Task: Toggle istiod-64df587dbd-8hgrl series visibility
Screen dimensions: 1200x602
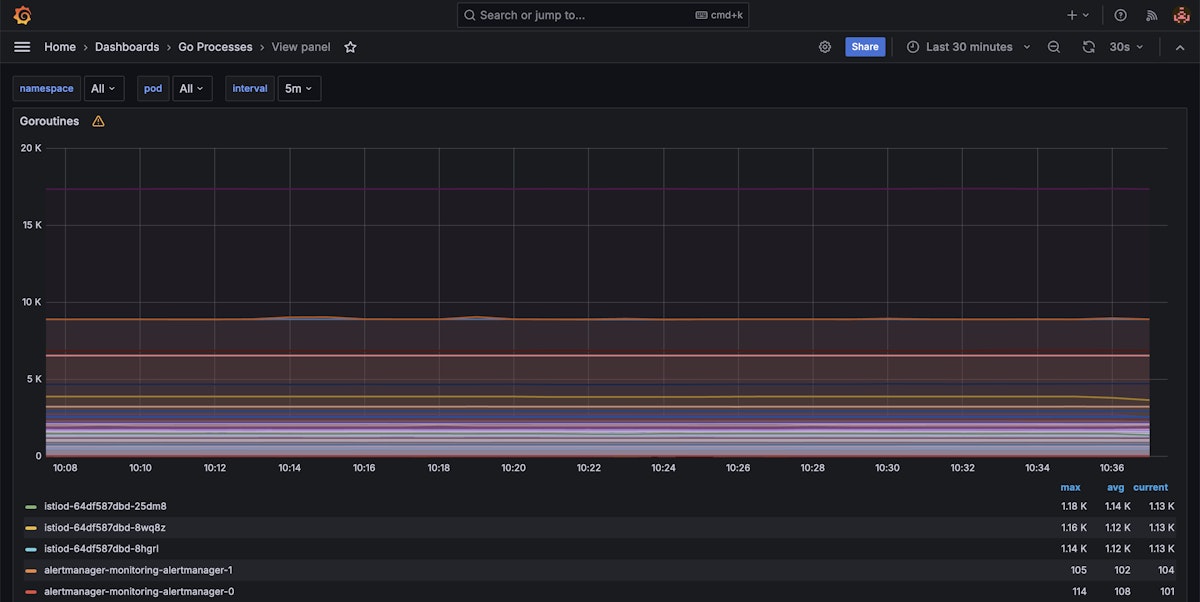Action: pyautogui.click(x=101, y=549)
